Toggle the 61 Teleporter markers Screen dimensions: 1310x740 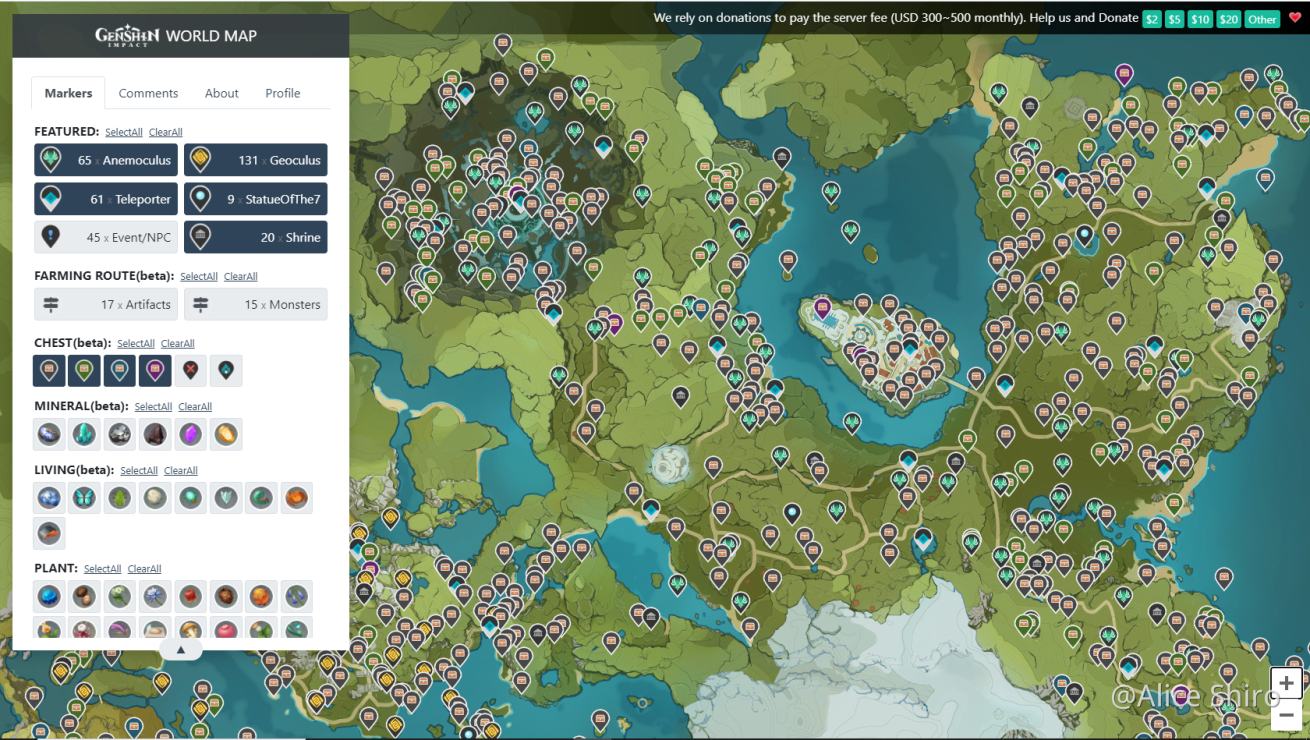point(106,199)
